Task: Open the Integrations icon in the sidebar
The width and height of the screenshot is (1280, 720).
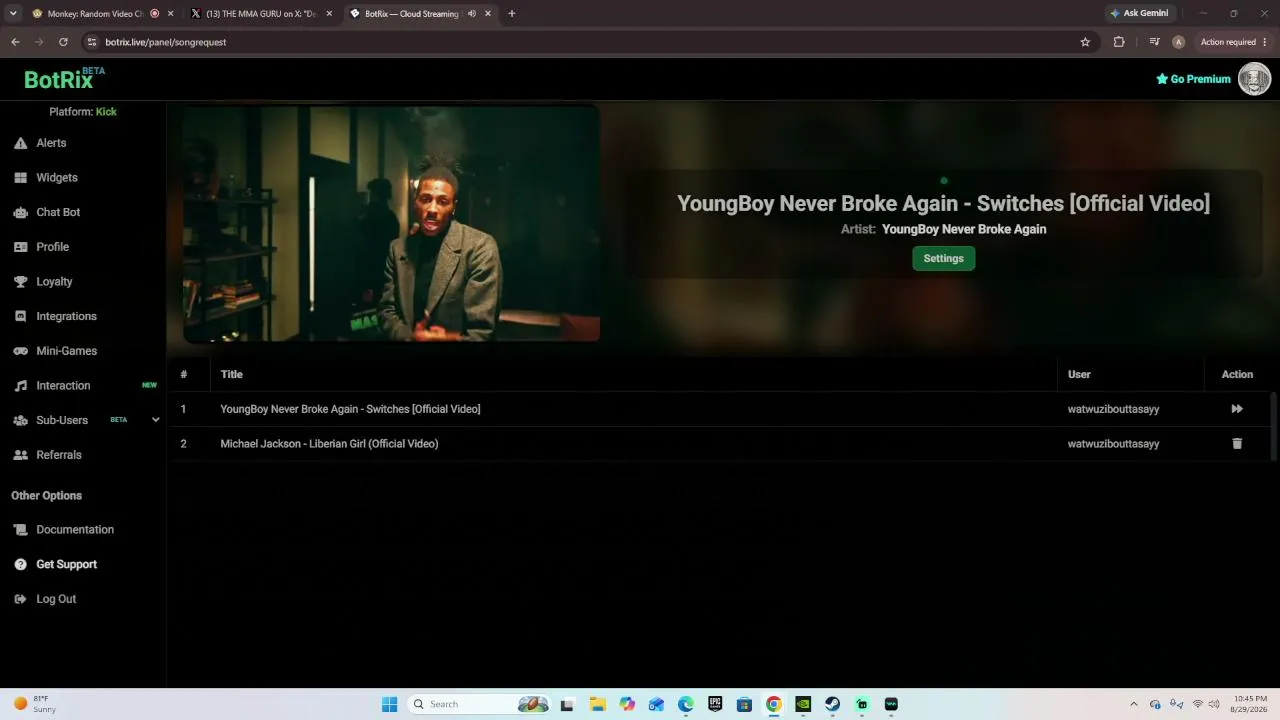Action: coord(20,316)
